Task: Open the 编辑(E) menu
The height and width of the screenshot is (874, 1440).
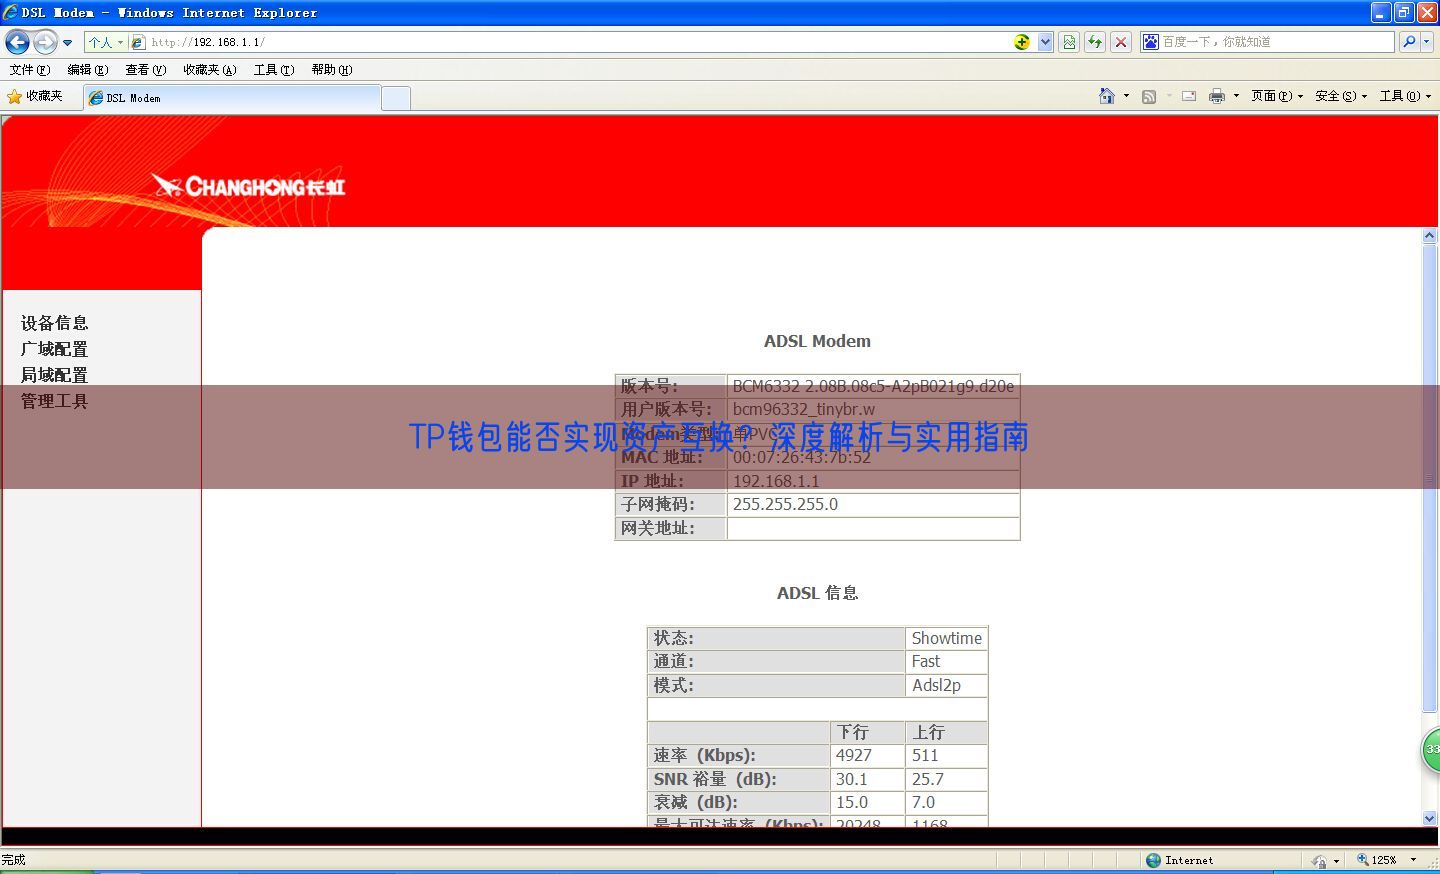Action: tap(87, 70)
